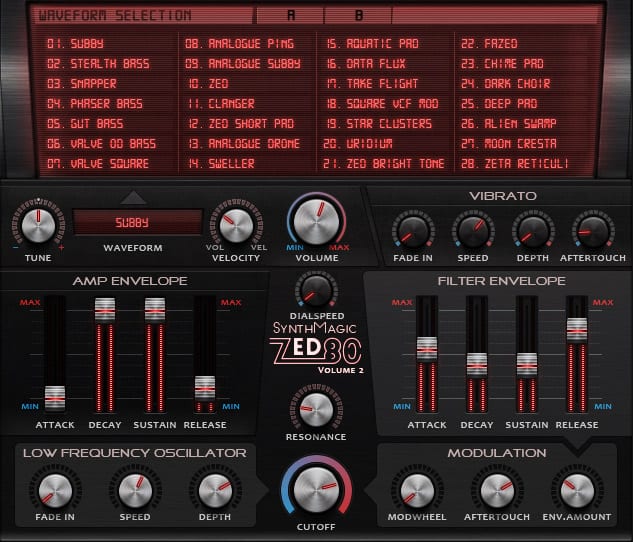Click the Modulation Env.Amount knob
Viewport: 633px width, 542px height.
point(577,491)
